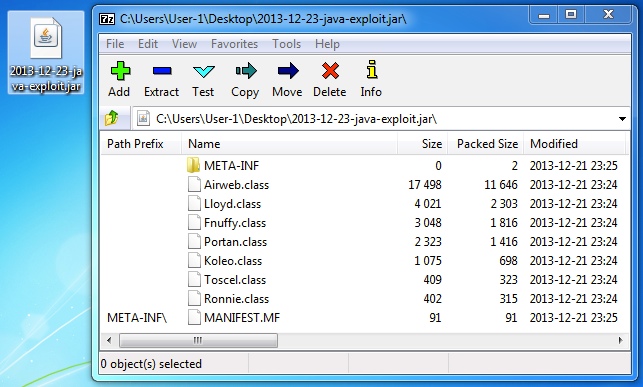Click the Copy toolbar icon
643x387 pixels.
246,71
